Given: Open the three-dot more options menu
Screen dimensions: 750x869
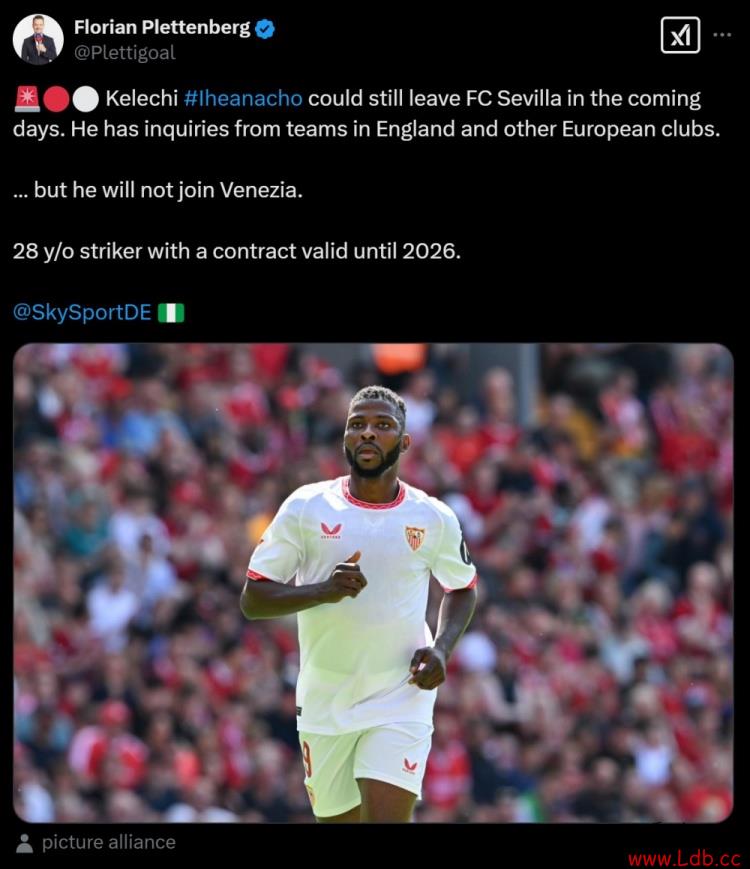Looking at the screenshot, I should click(x=722, y=35).
